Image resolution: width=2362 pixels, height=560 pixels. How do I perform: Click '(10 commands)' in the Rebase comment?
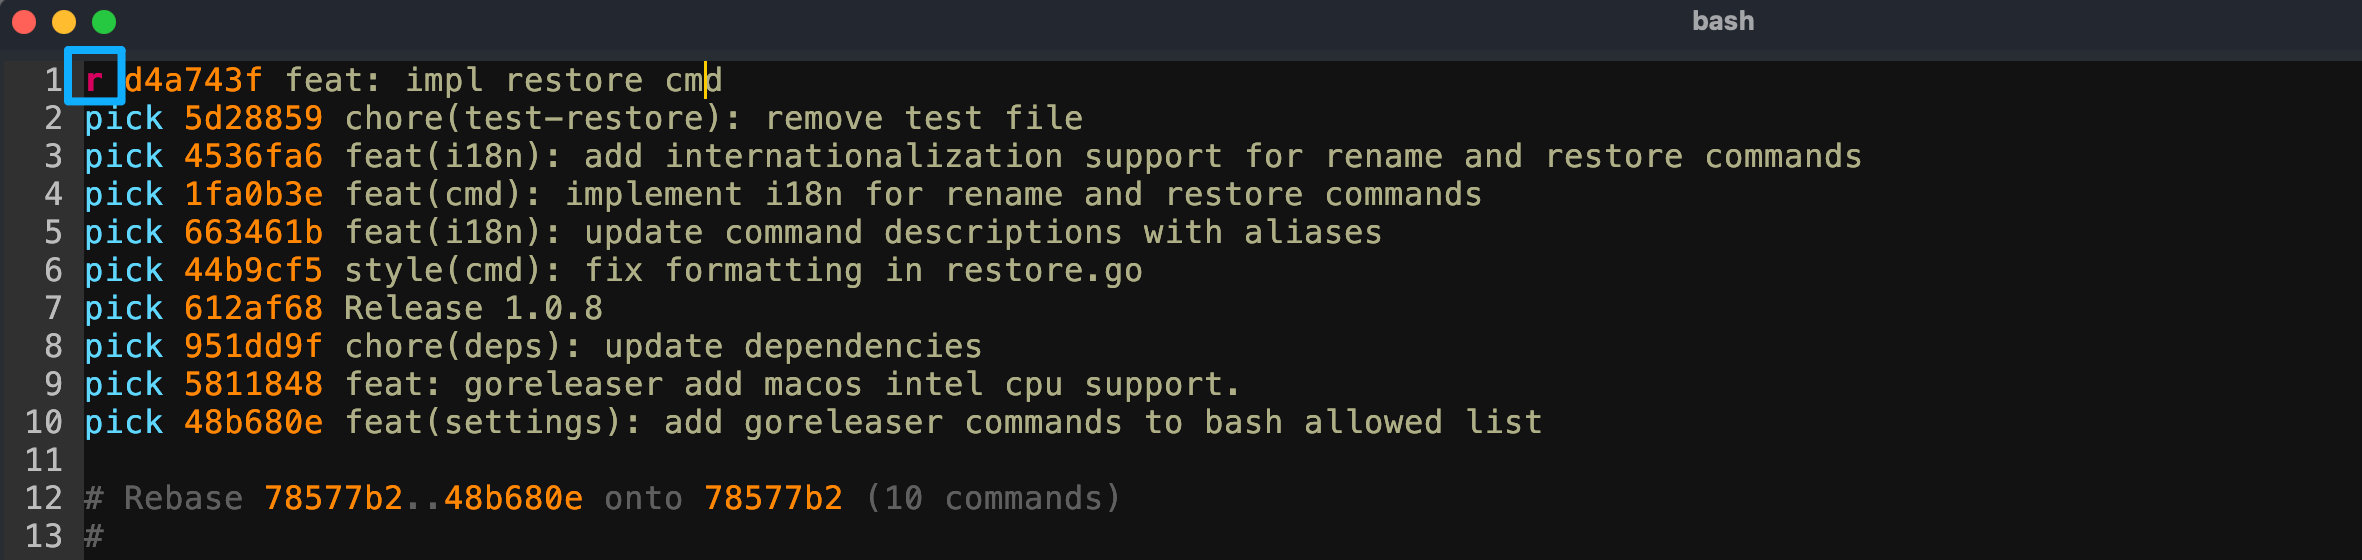click(993, 498)
